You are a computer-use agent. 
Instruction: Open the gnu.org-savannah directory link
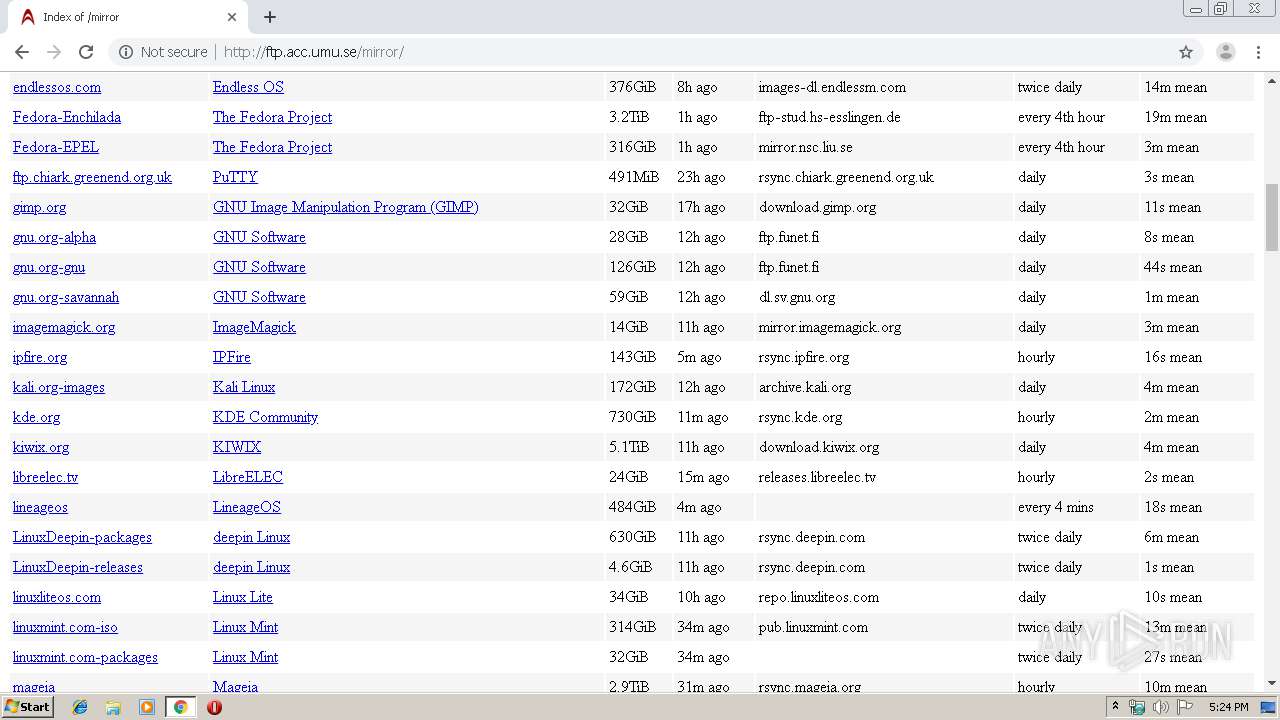point(66,297)
